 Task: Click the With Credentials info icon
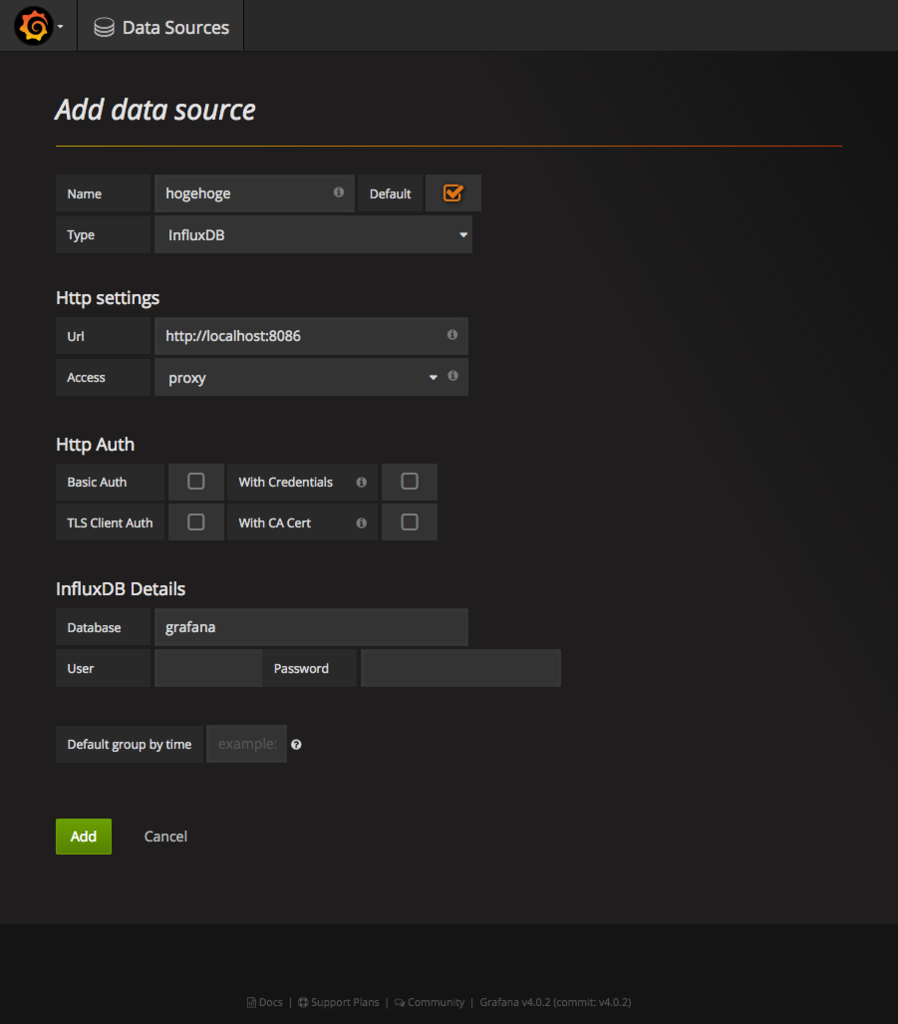(361, 482)
